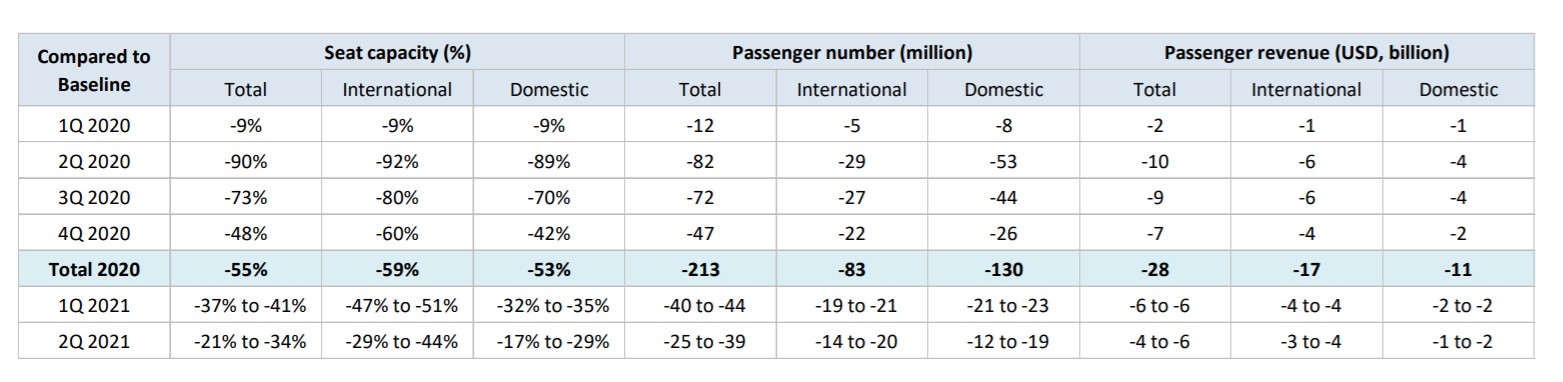Click the '3Q 2020' row label
The height and width of the screenshot is (382, 1563).
coord(94,197)
